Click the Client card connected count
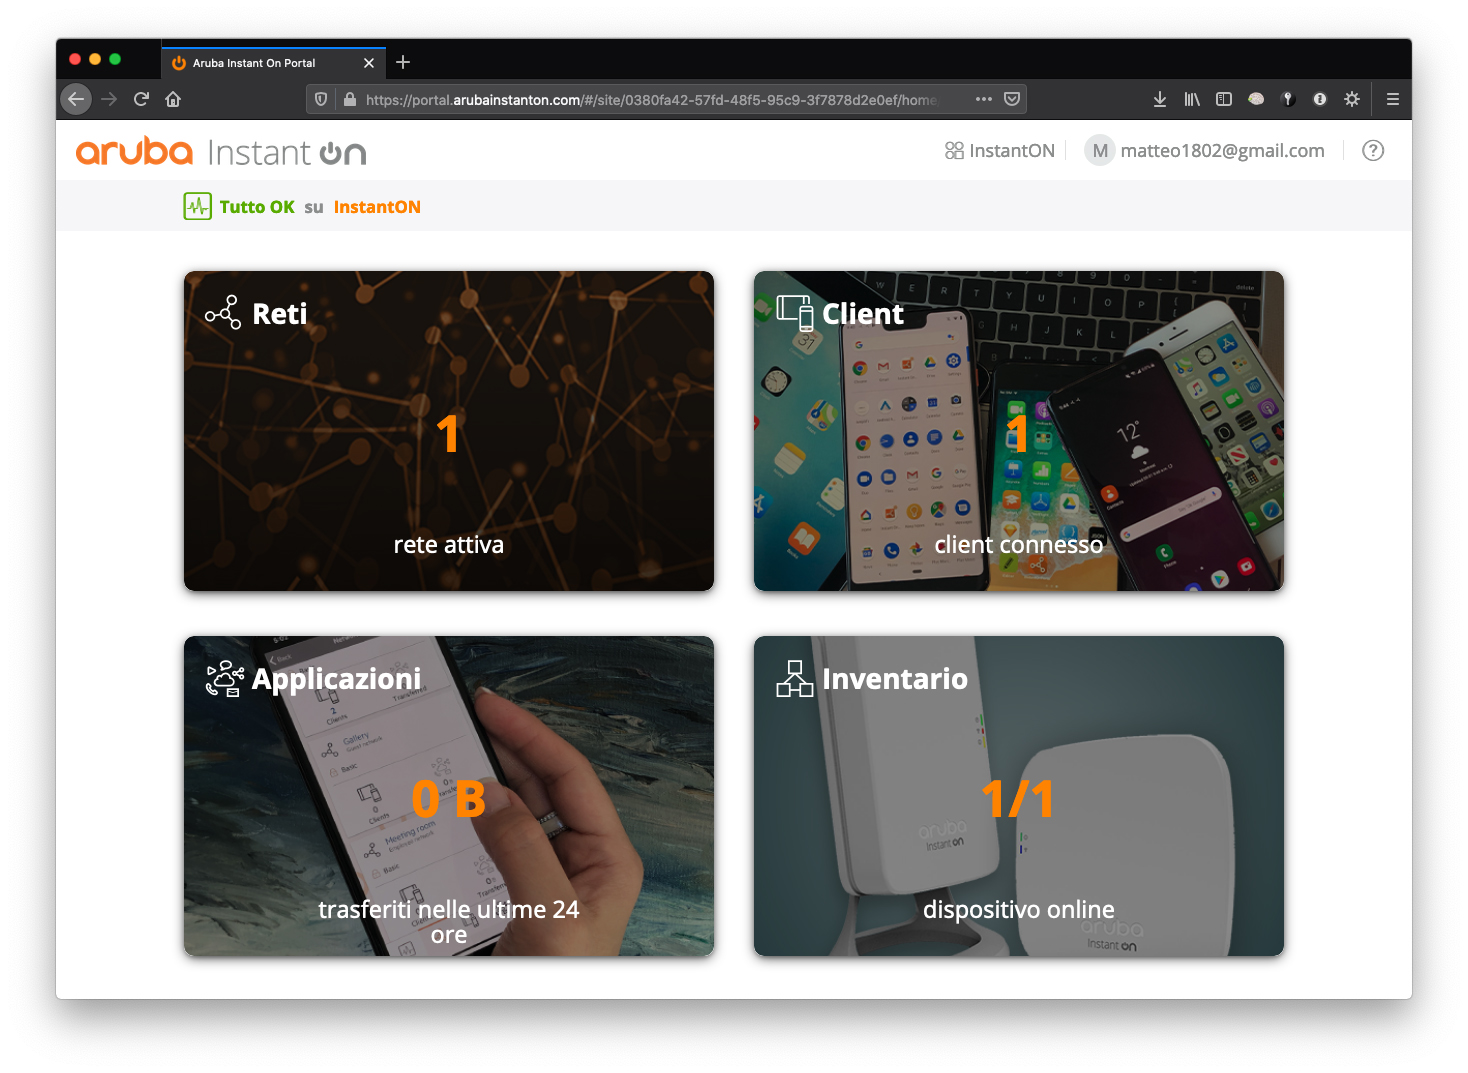 pos(1018,434)
